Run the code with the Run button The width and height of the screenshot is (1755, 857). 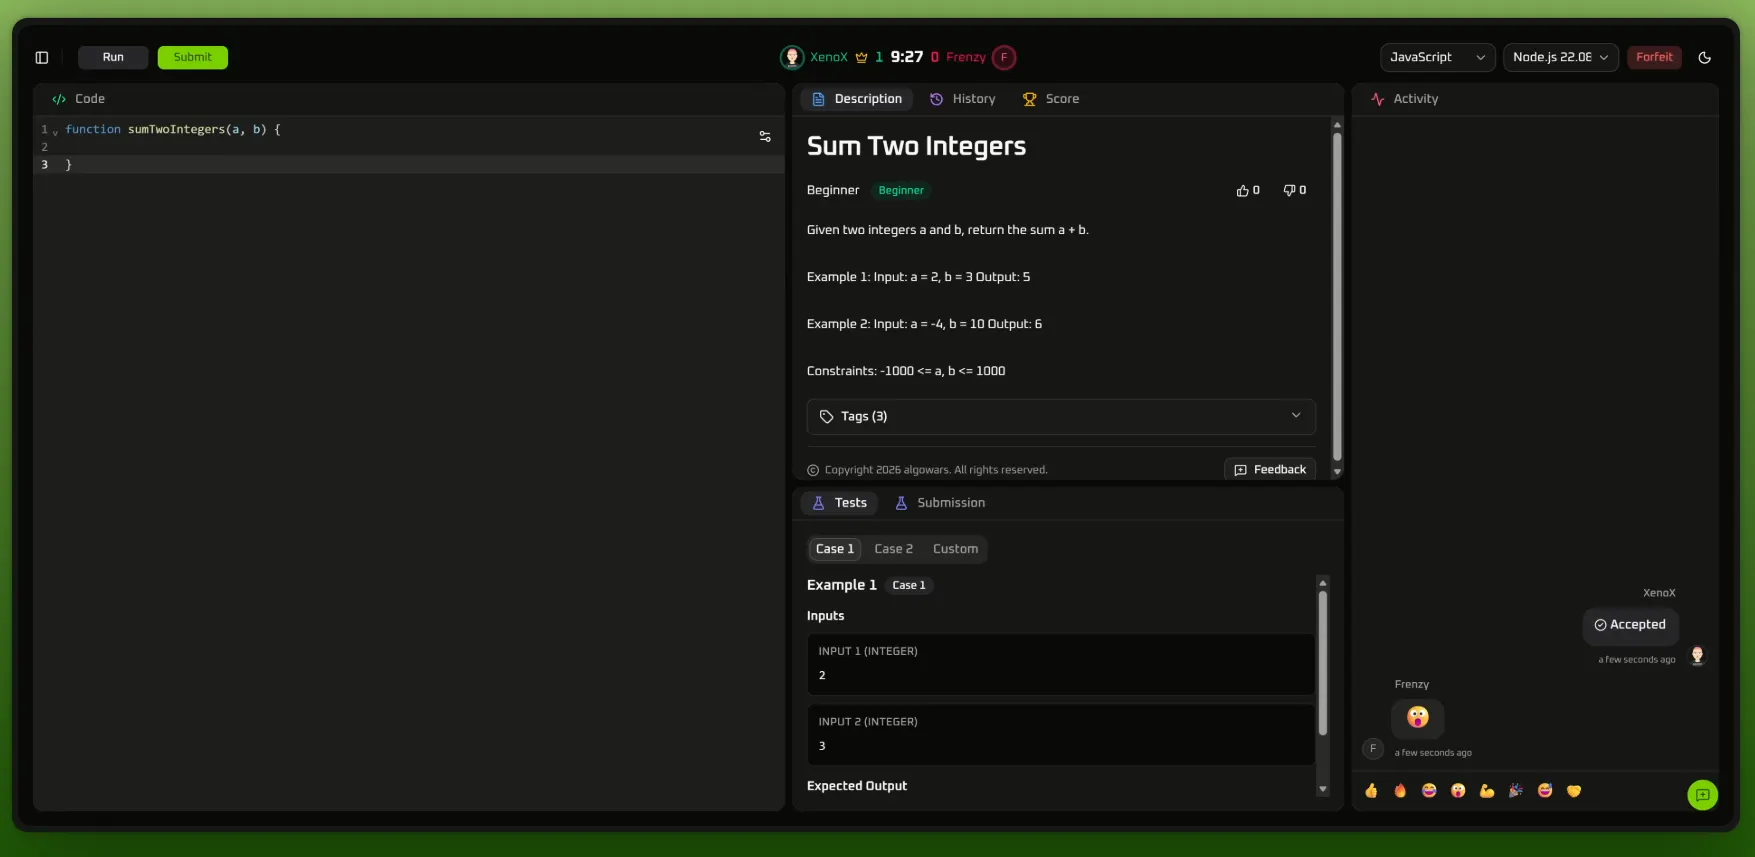click(x=113, y=58)
